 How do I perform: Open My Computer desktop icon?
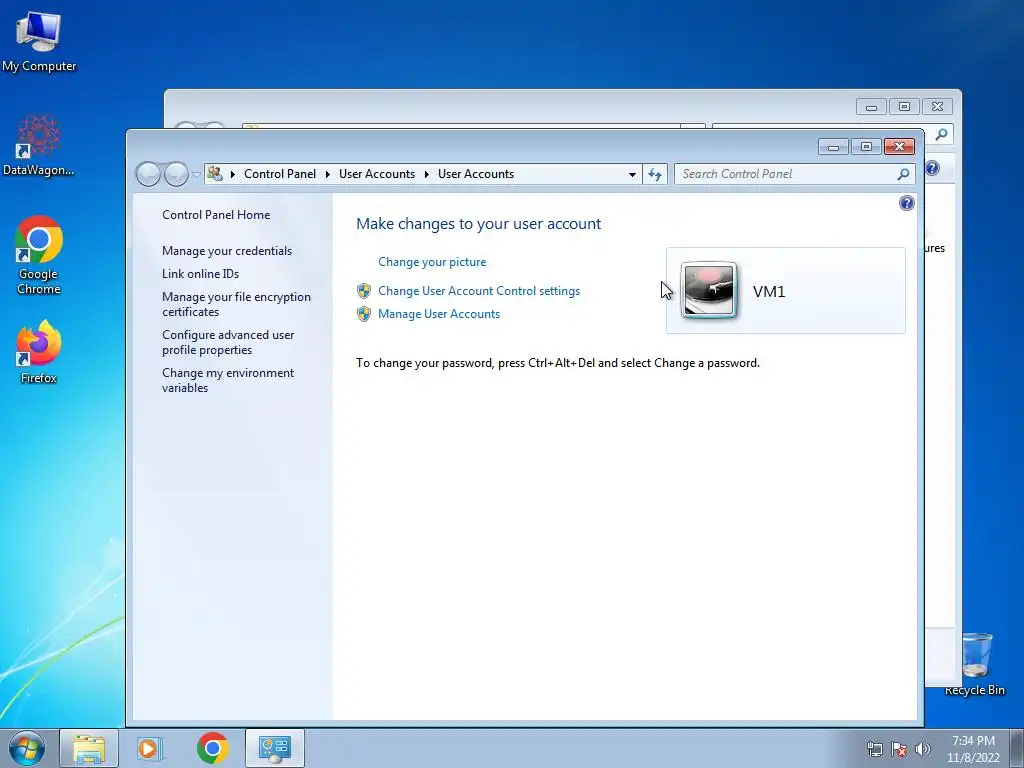pos(39,40)
